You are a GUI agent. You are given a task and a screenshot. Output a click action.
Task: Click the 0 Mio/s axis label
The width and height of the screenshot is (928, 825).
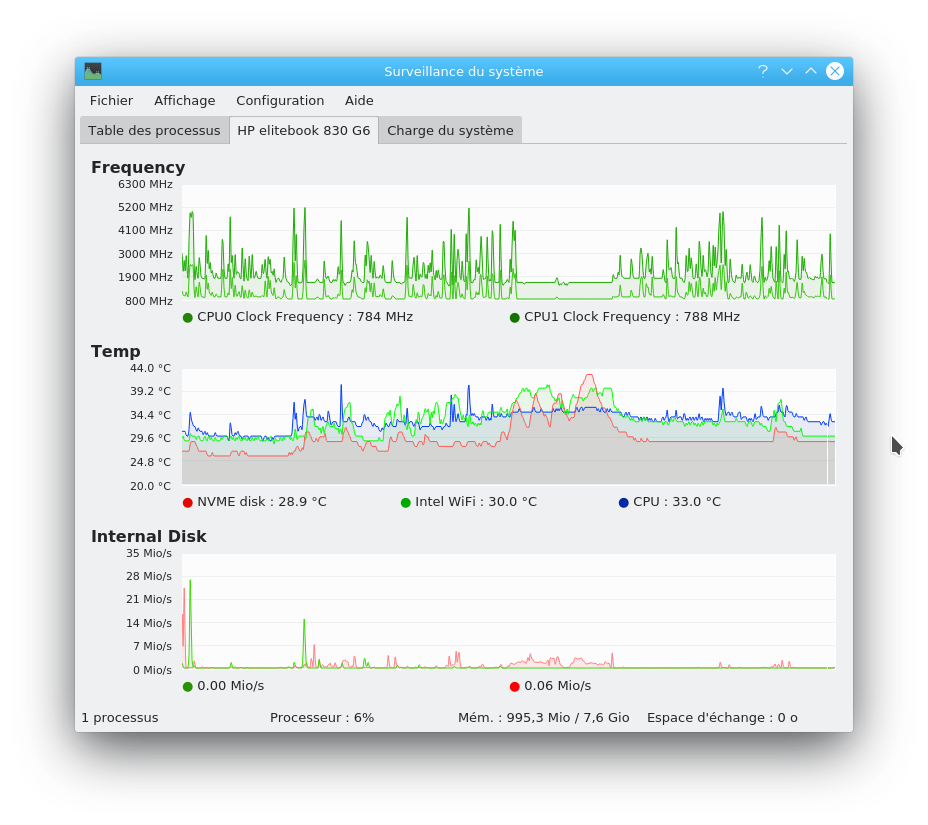point(152,669)
